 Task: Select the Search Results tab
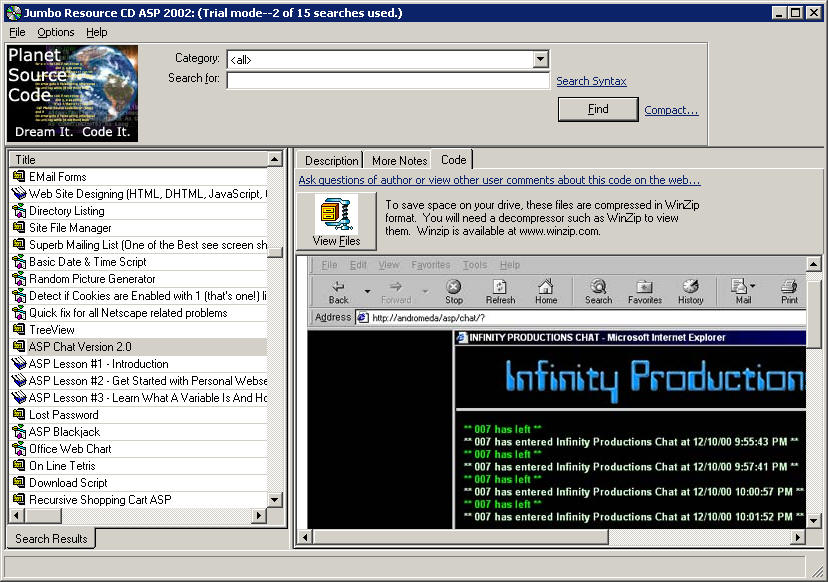51,538
